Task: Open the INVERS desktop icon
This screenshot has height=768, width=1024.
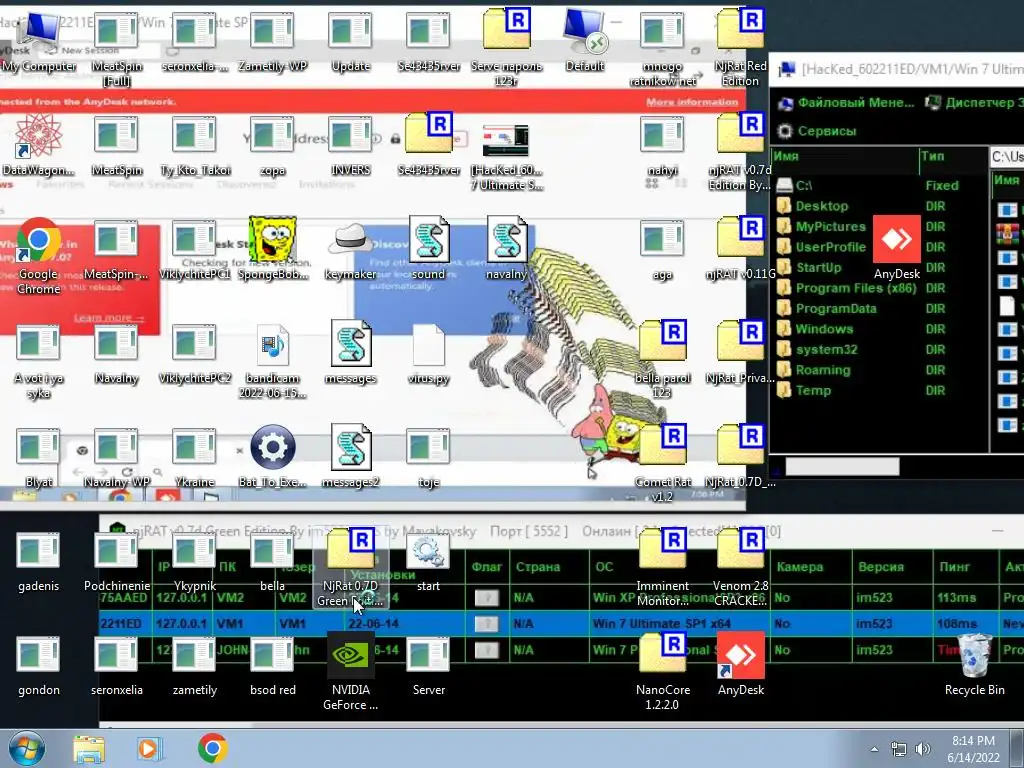Action: (351, 145)
